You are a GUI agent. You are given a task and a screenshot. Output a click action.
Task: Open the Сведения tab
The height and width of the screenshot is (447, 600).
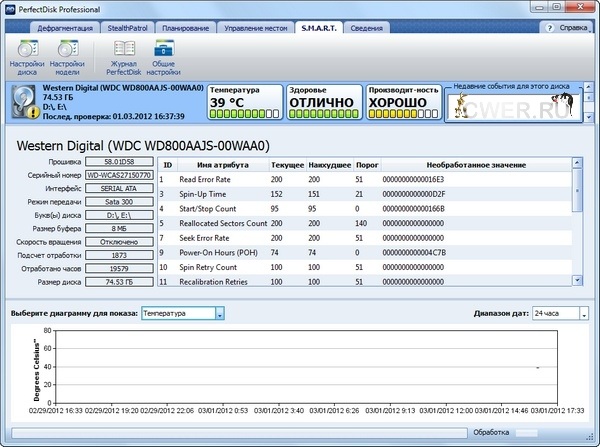367,28
